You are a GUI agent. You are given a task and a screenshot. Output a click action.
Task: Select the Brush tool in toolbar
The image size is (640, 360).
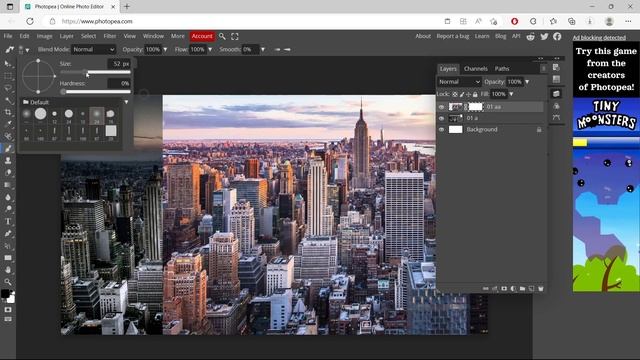point(8,148)
